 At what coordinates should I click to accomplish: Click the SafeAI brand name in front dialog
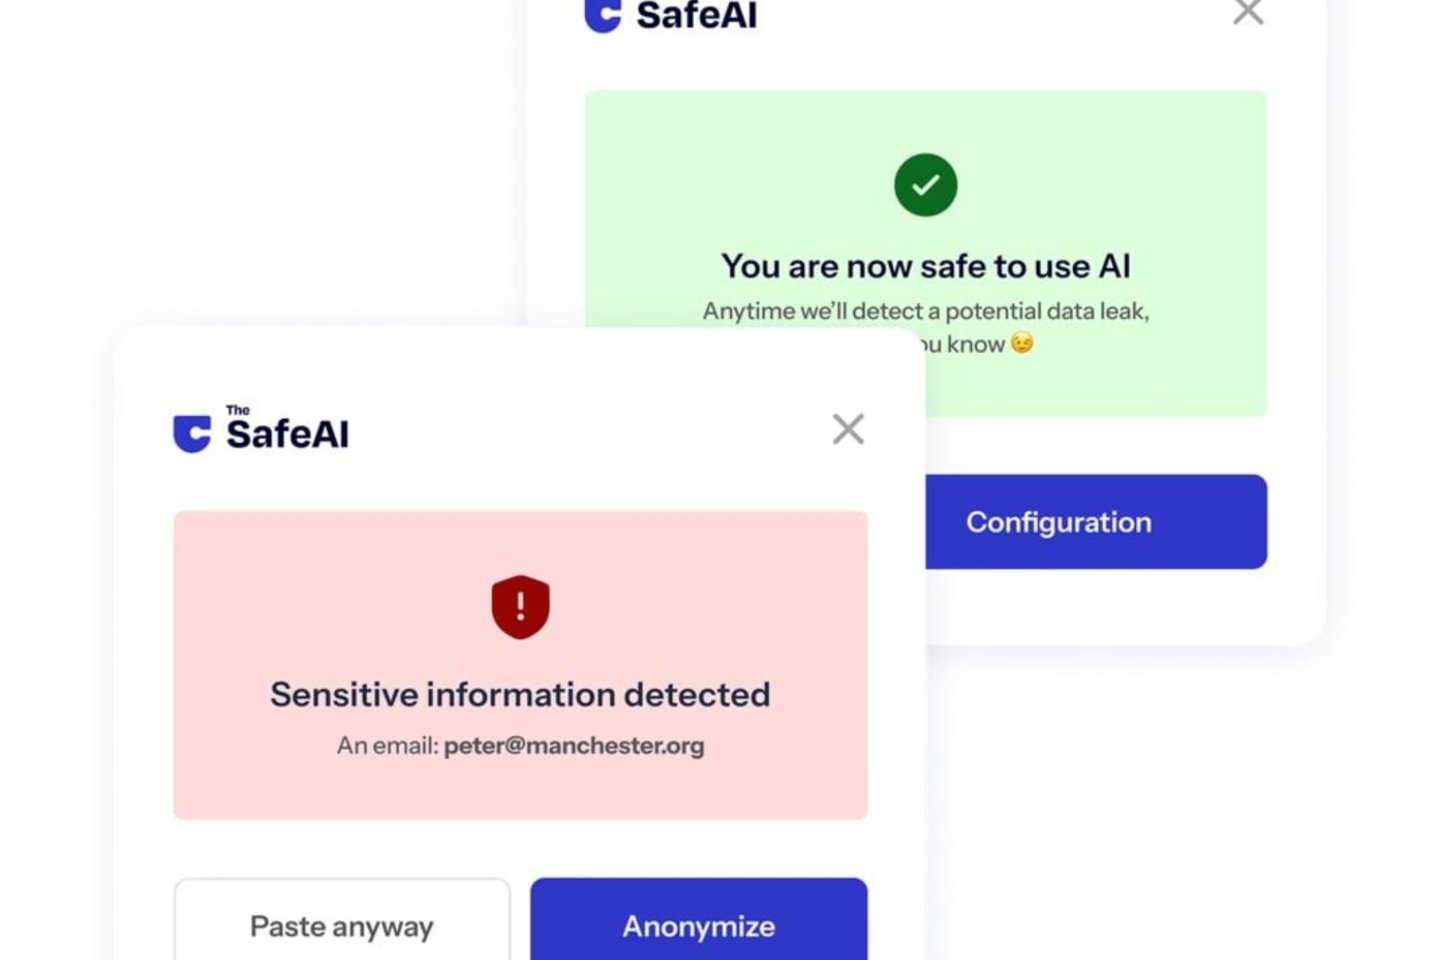click(288, 435)
